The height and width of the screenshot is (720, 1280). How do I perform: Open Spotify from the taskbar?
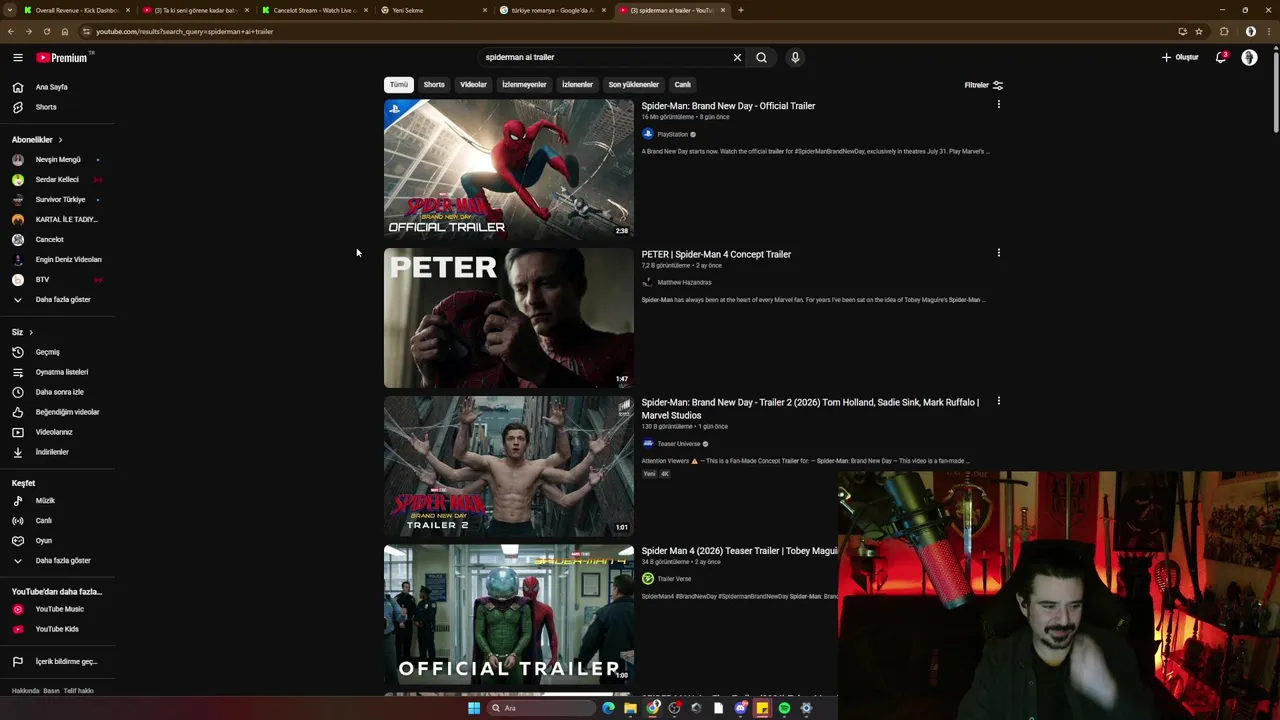click(784, 708)
